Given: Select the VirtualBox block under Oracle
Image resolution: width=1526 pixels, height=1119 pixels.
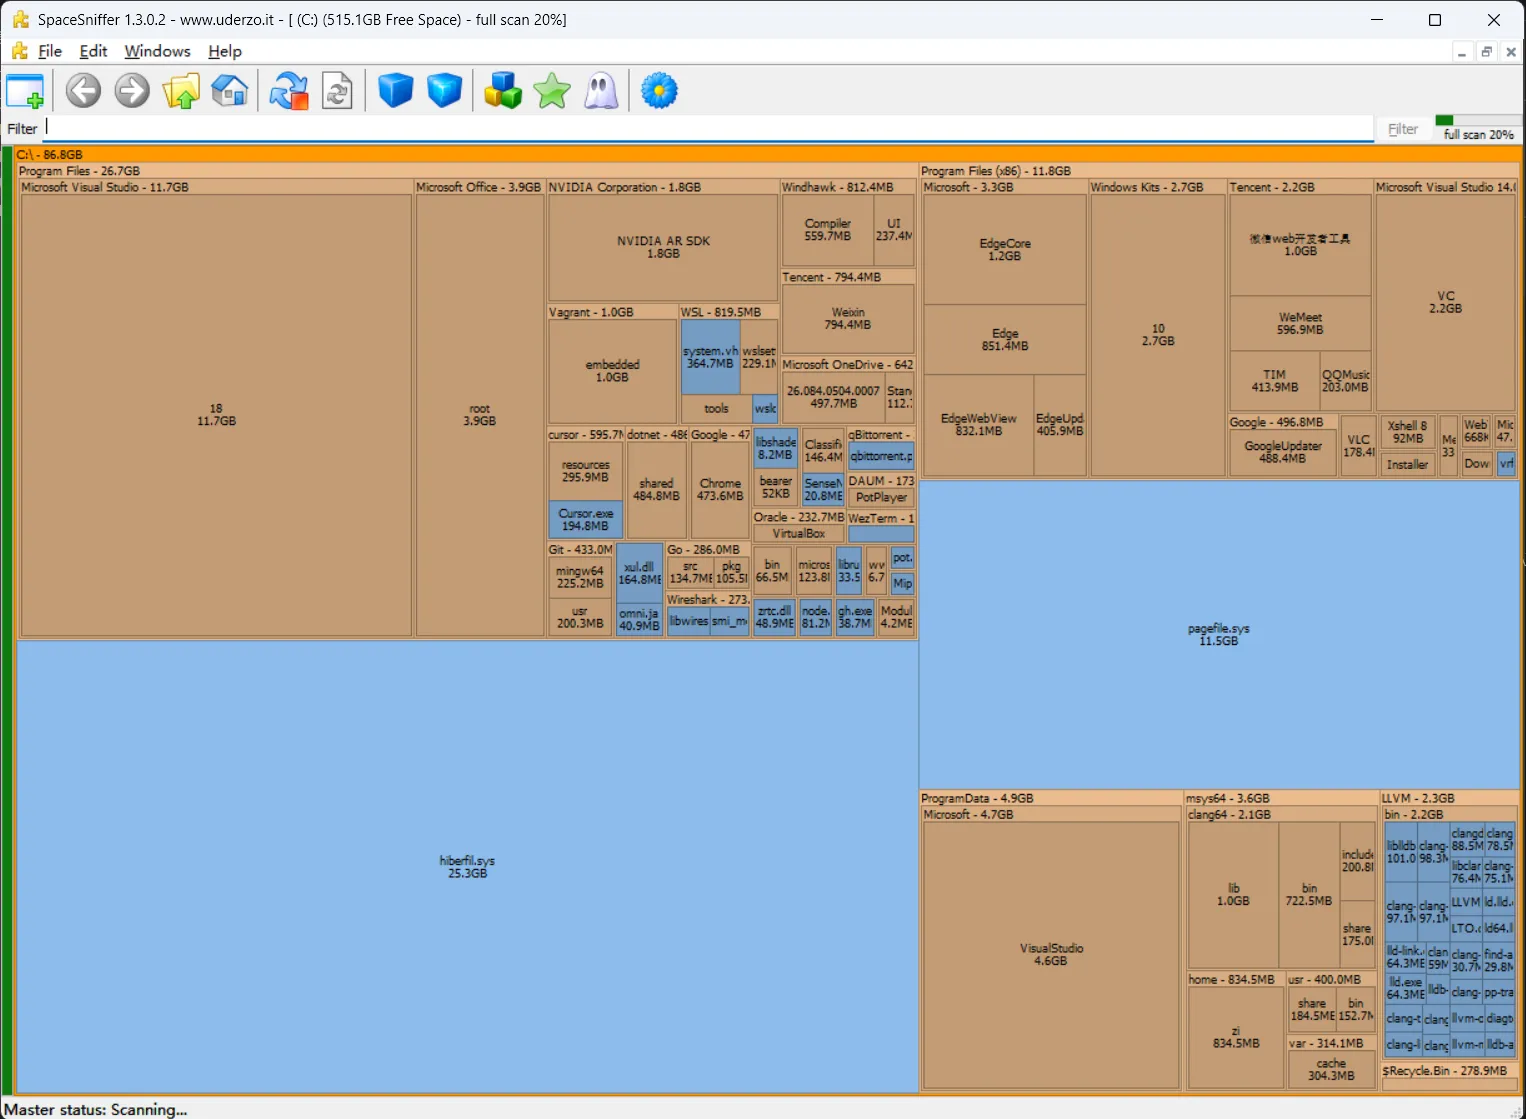Looking at the screenshot, I should click(798, 534).
